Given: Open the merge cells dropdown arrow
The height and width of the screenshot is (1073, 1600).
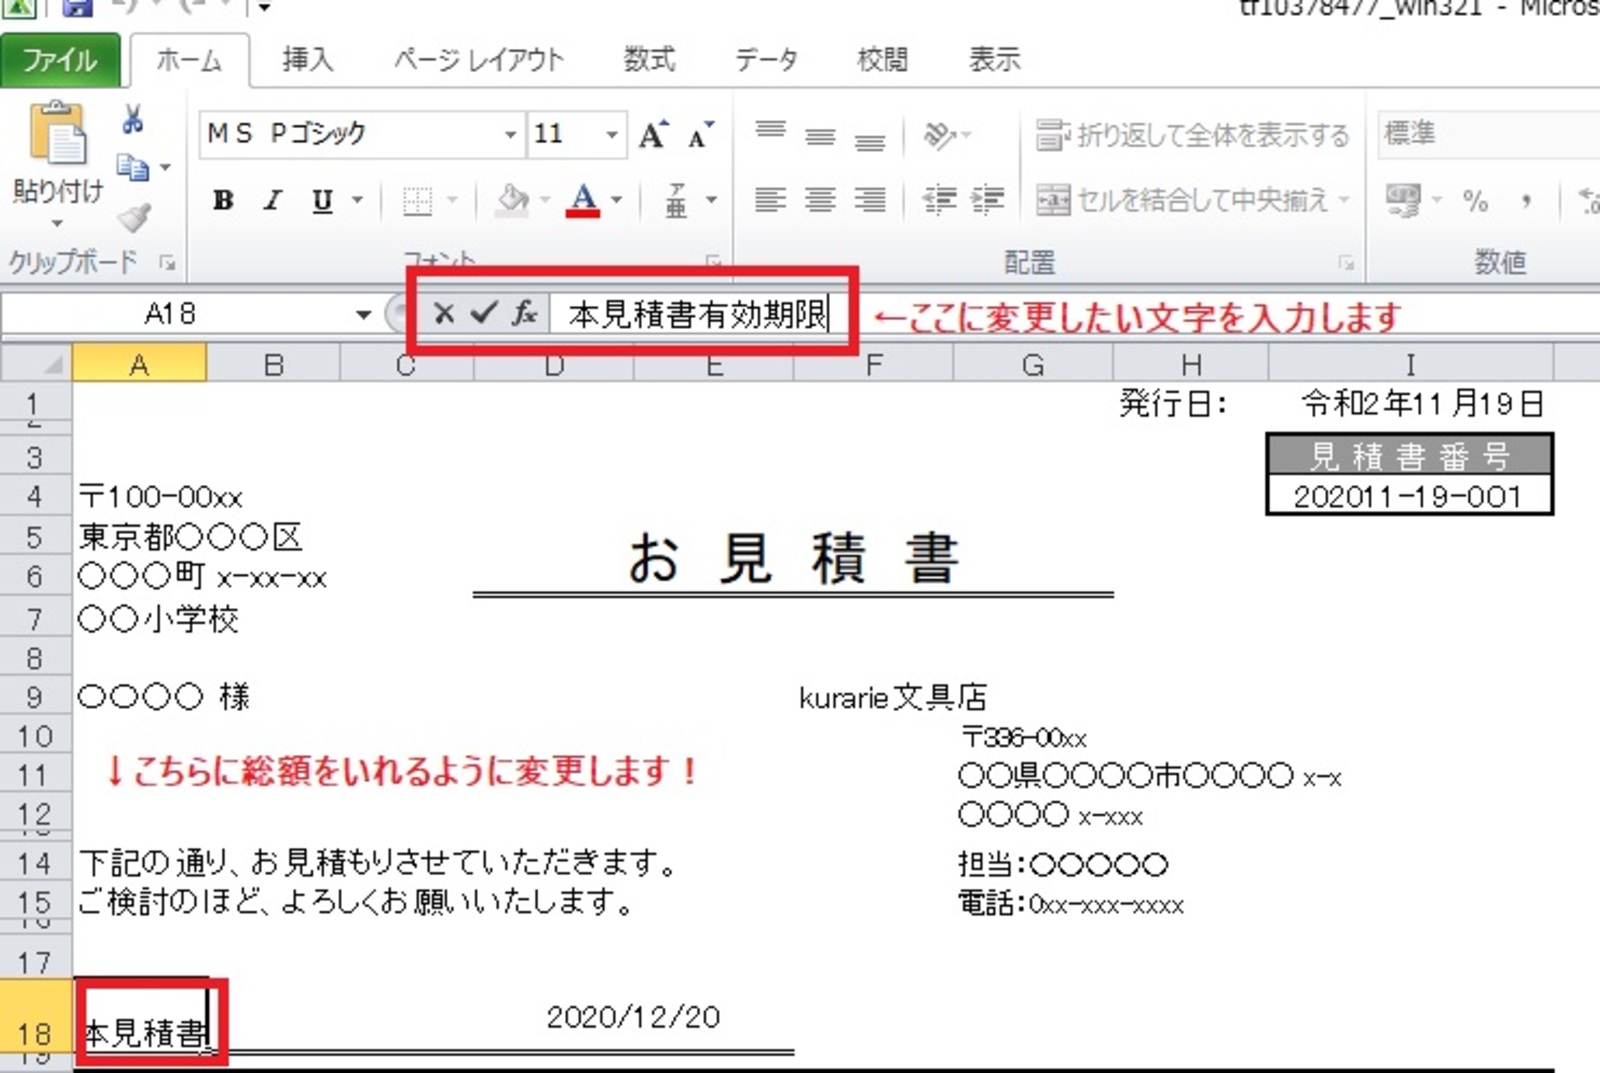Looking at the screenshot, I should tap(1343, 200).
